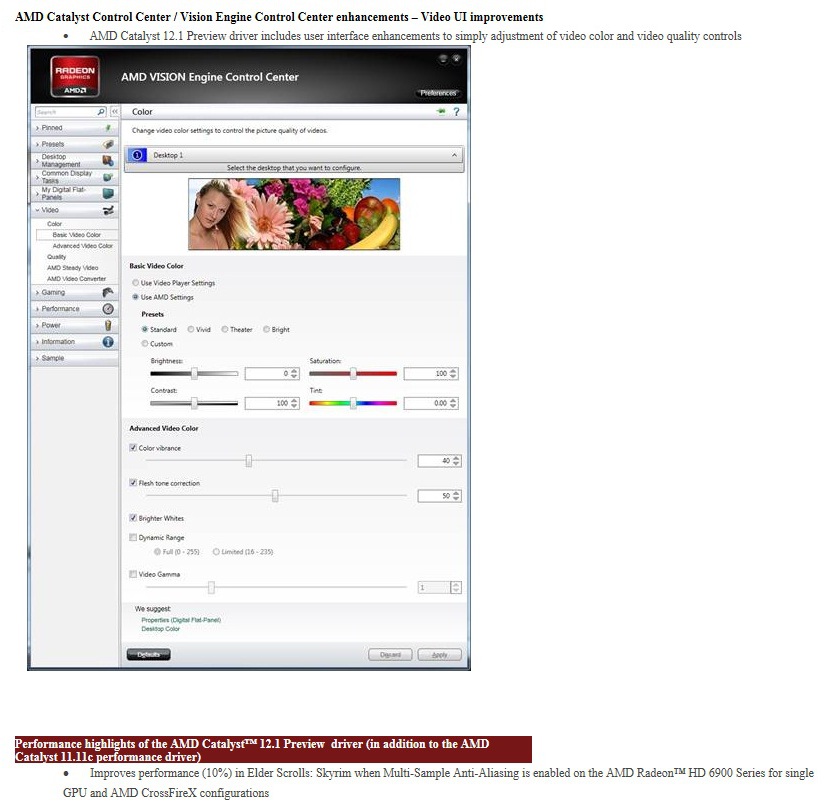Click the search magnifier icon

[x=101, y=112]
